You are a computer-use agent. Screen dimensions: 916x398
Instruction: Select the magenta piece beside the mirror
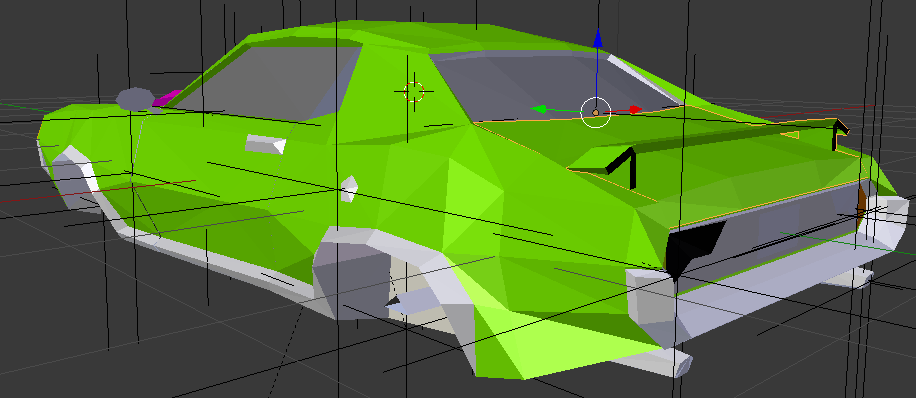point(166,98)
